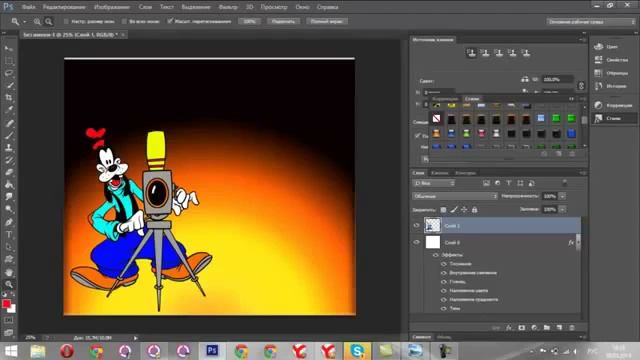The image size is (640, 360).
Task: Toggle eye of first effect in list
Action: 444,264
